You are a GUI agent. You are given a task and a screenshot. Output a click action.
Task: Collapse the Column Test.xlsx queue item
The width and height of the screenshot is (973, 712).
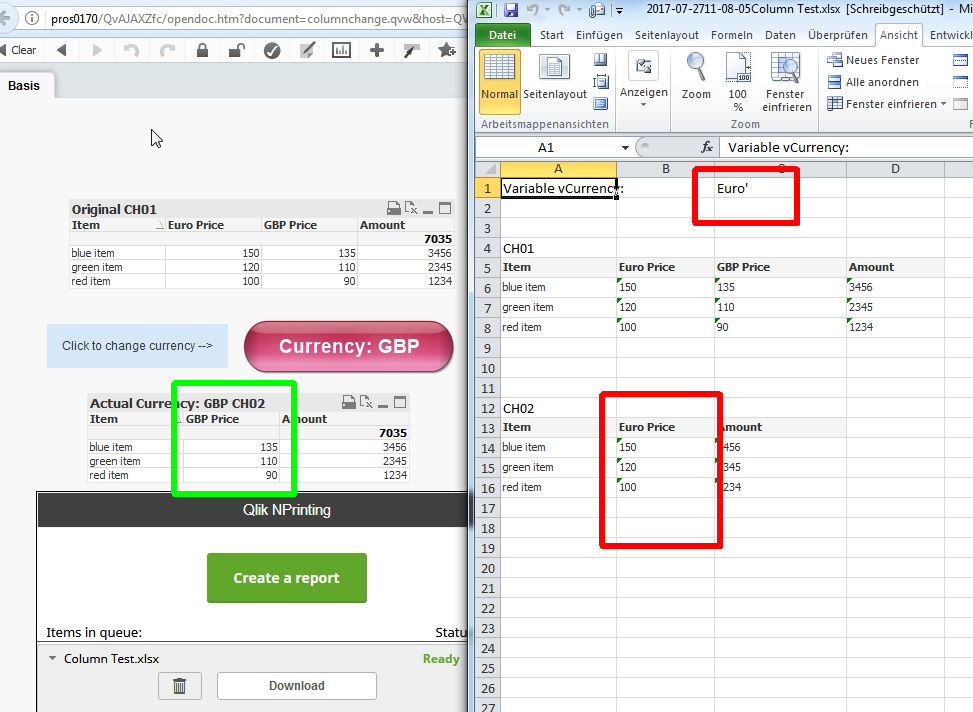52,659
